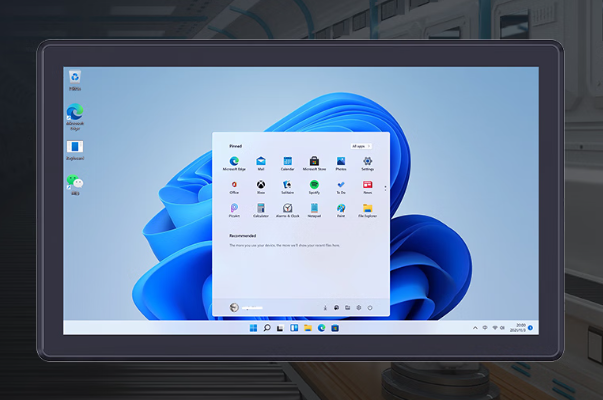Select the Recycle Bin desktop icon
Image resolution: width=603 pixels, height=400 pixels.
(x=74, y=78)
